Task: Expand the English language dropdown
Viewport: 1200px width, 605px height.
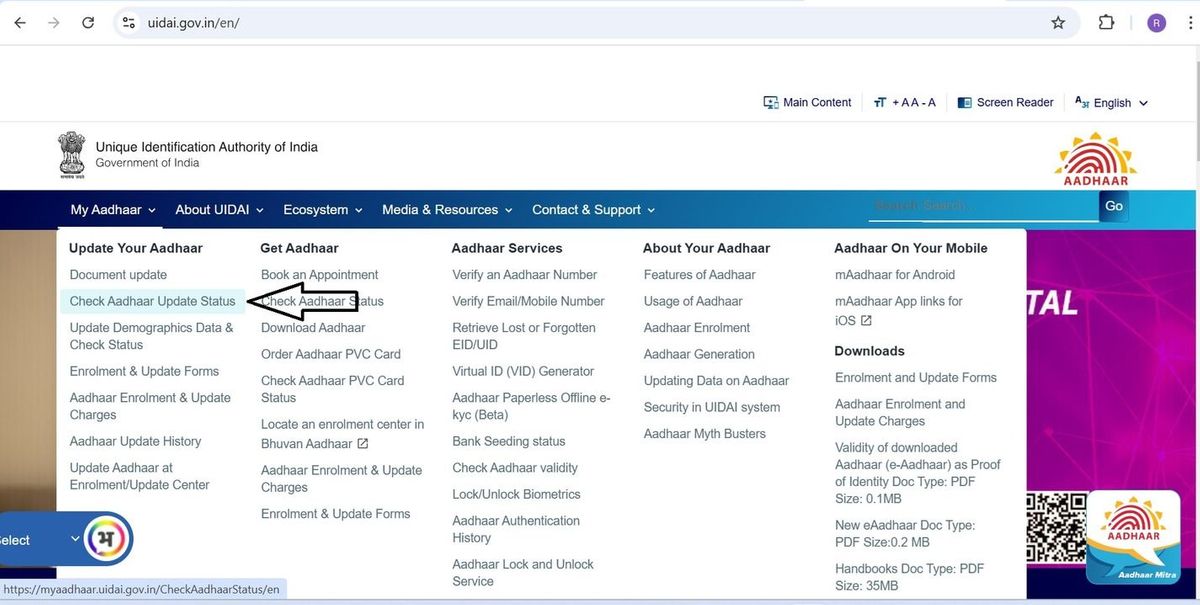Action: coord(1110,102)
